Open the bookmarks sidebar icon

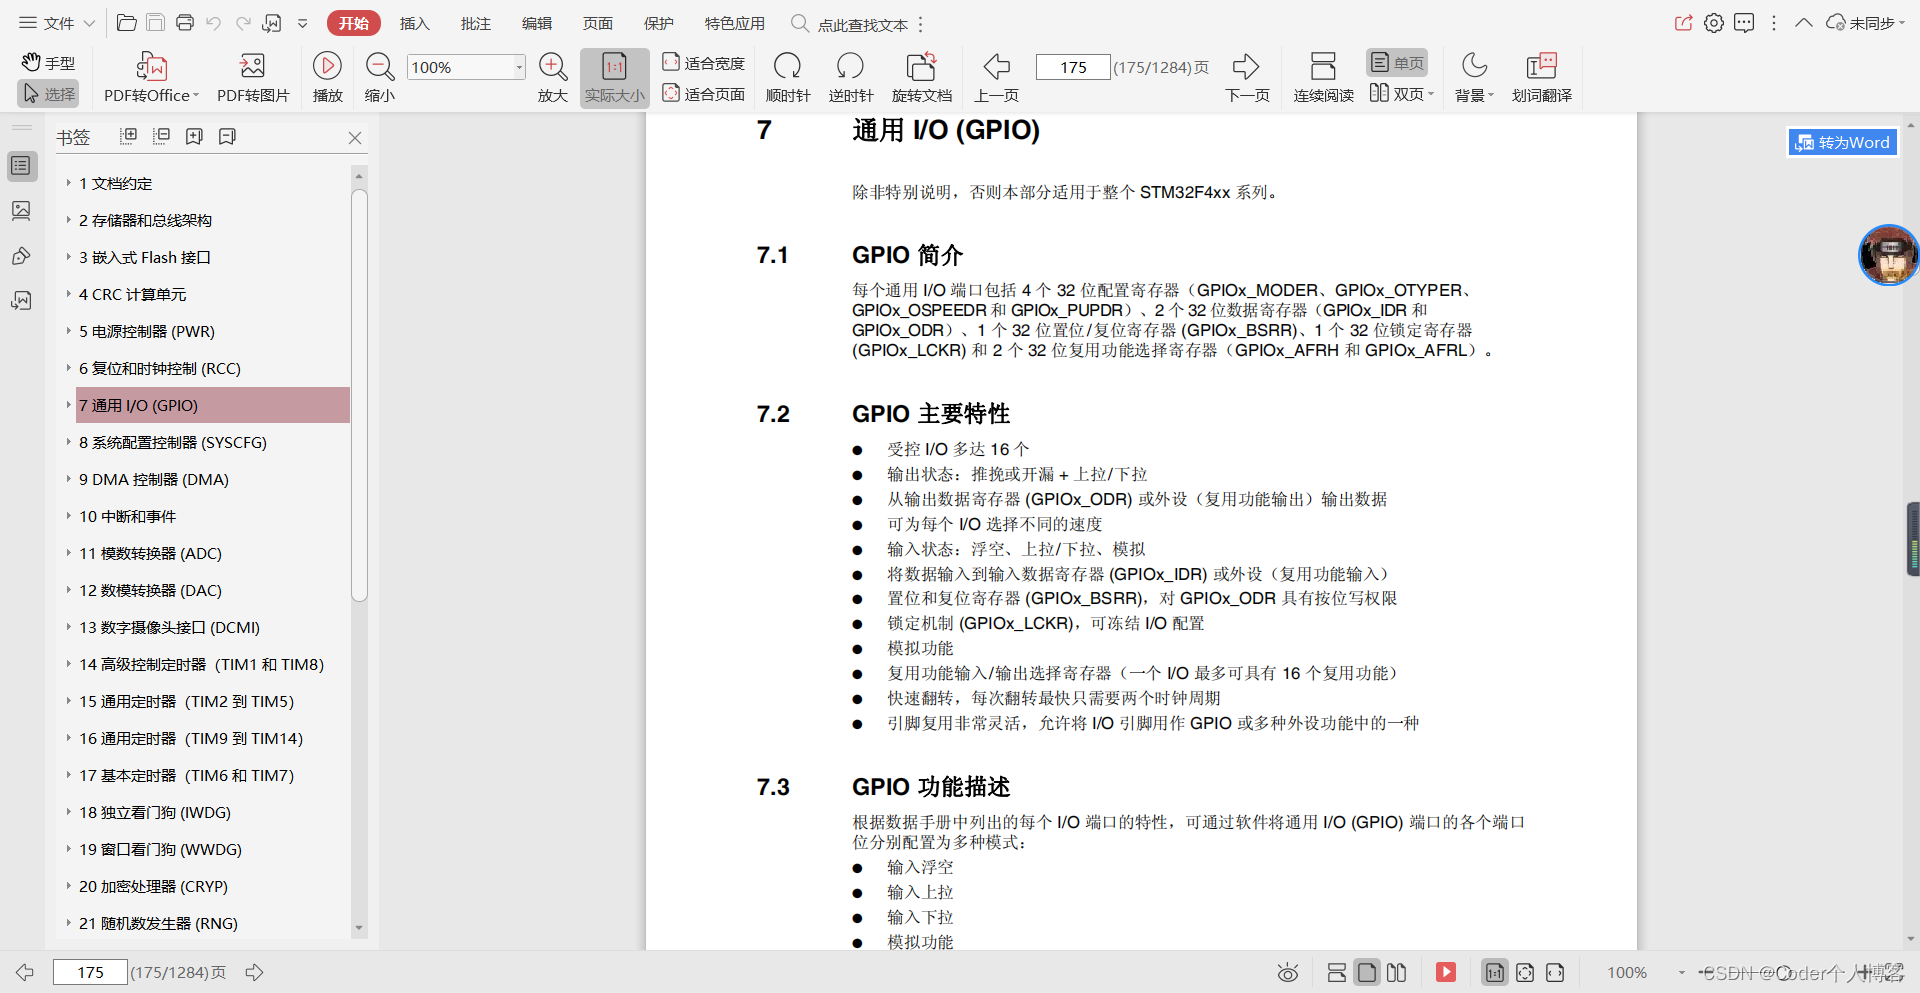(21, 166)
